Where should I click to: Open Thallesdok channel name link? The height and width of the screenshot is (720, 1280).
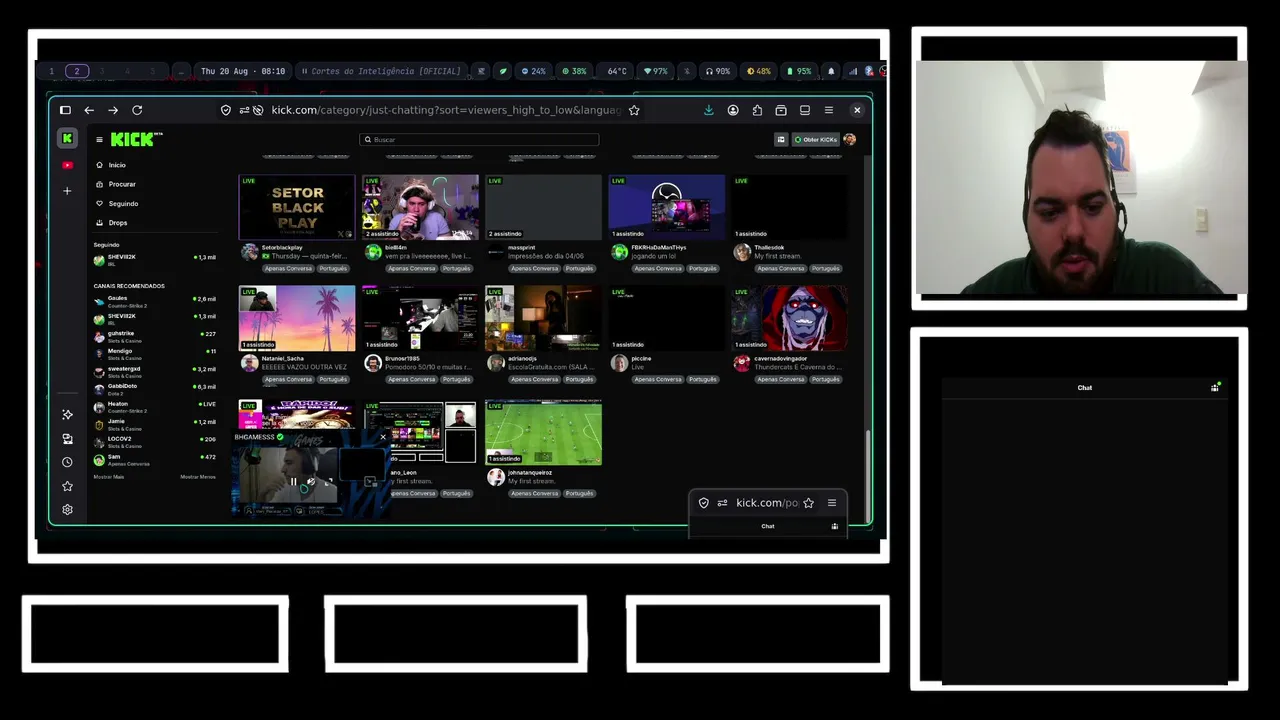point(770,247)
